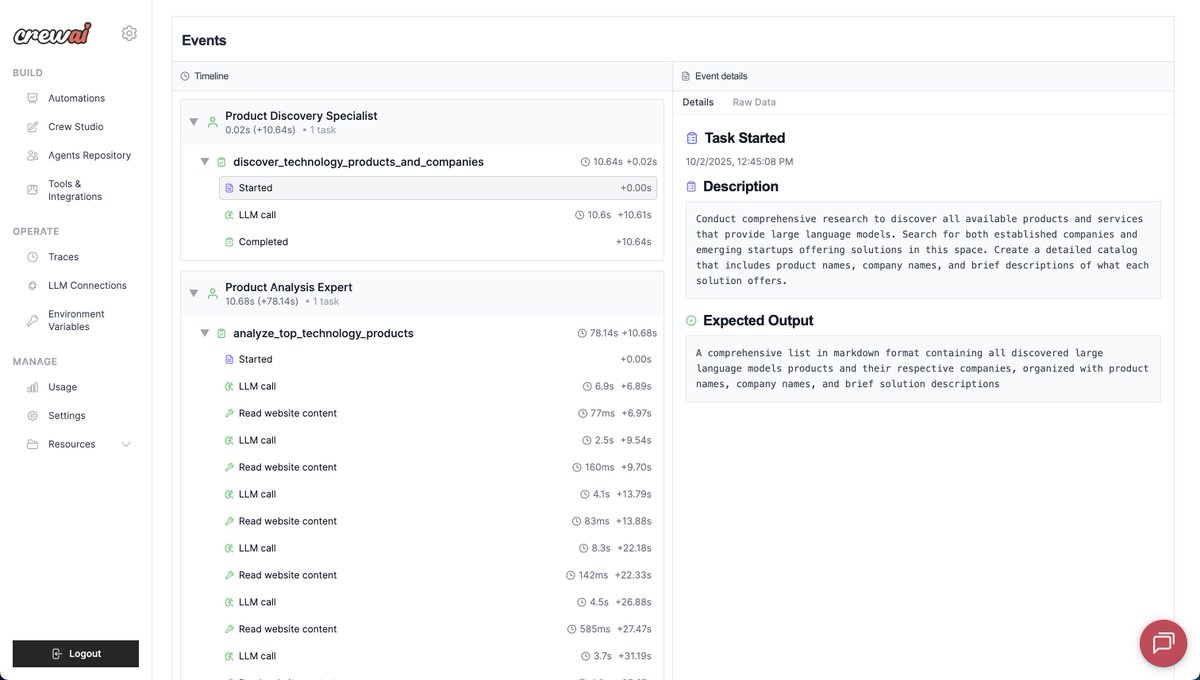Switch to the Details tab
The height and width of the screenshot is (680, 1200).
click(x=698, y=102)
